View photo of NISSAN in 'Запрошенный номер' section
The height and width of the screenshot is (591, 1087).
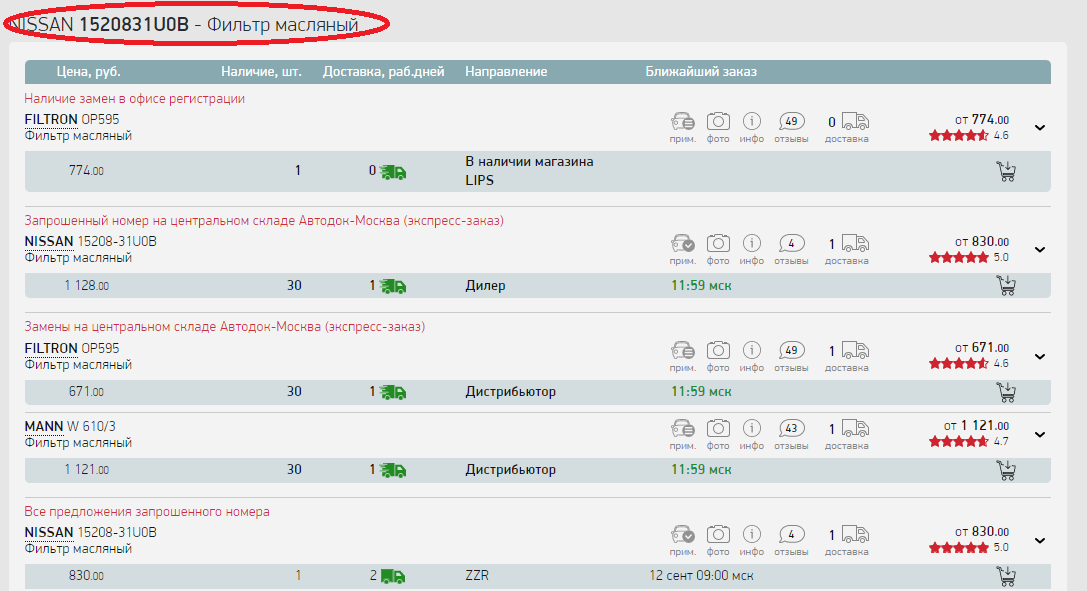pyautogui.click(x=718, y=244)
